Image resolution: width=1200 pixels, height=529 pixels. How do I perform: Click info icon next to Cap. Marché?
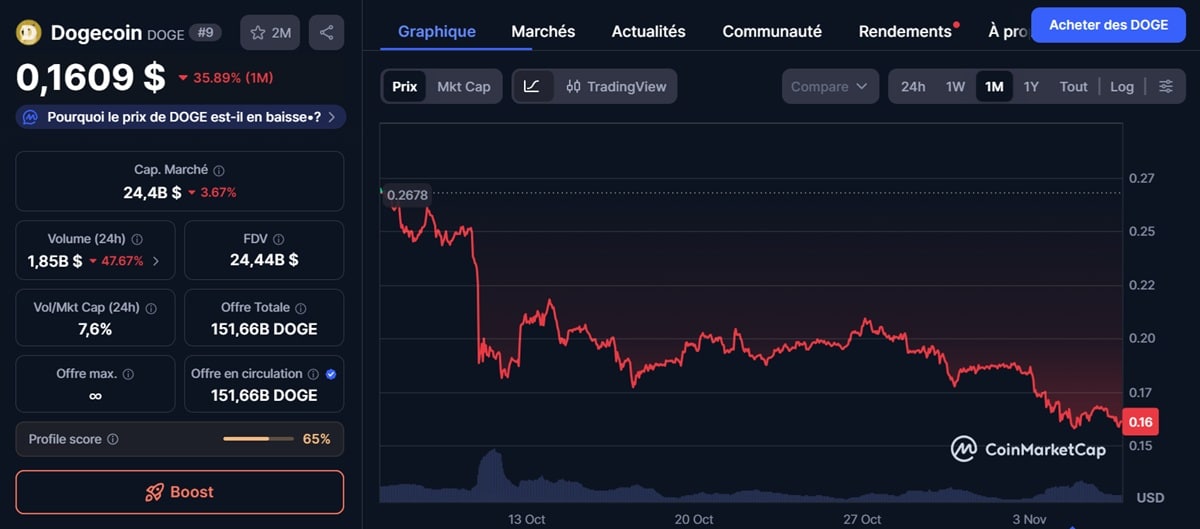point(219,171)
